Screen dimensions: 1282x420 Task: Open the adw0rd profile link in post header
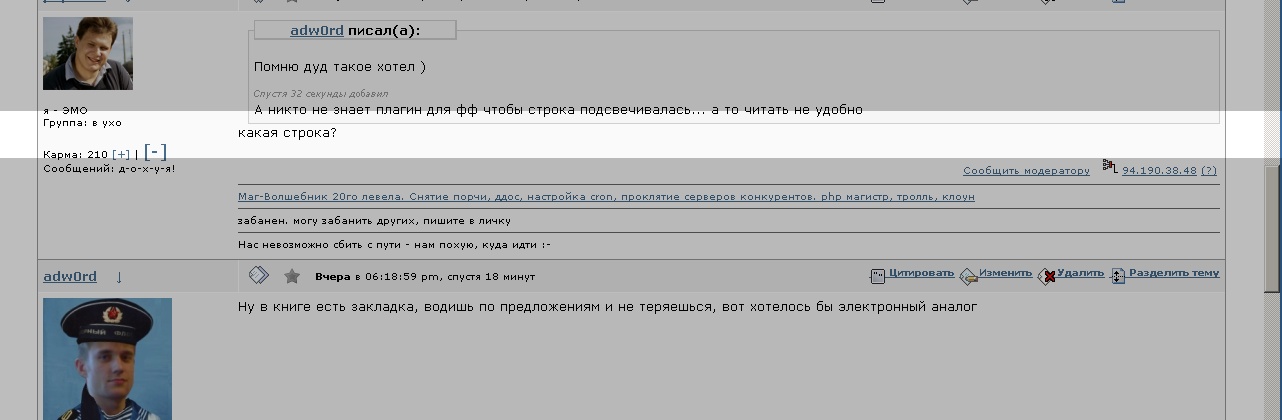[x=70, y=277]
